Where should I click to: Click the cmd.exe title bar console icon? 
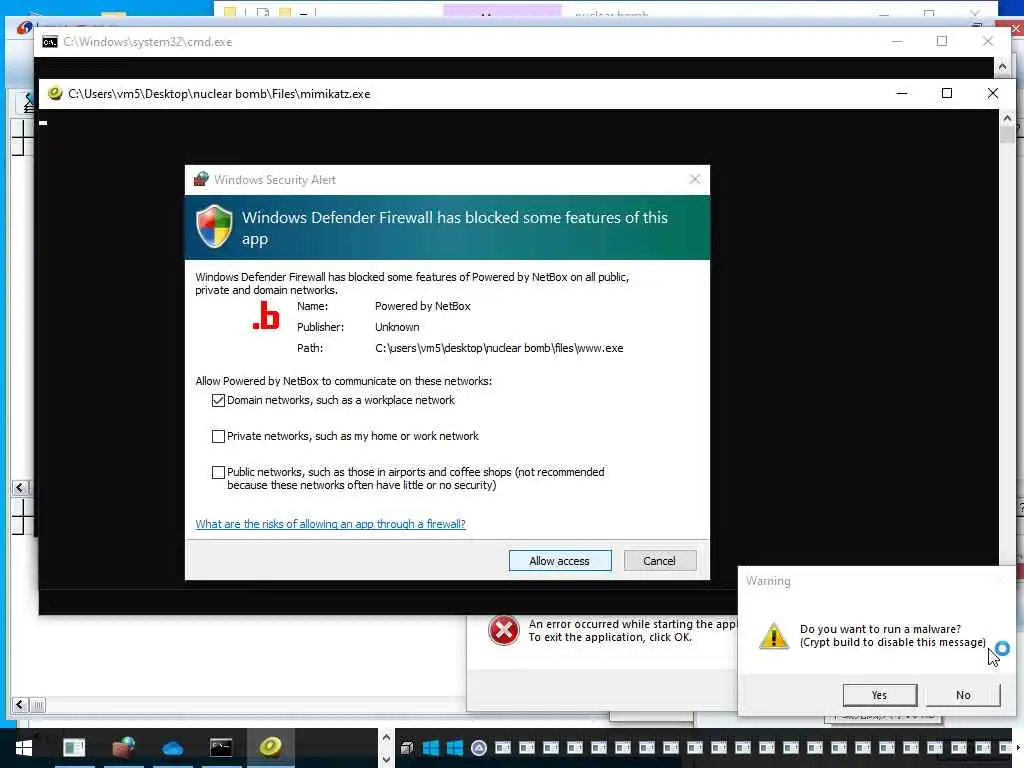(x=50, y=42)
